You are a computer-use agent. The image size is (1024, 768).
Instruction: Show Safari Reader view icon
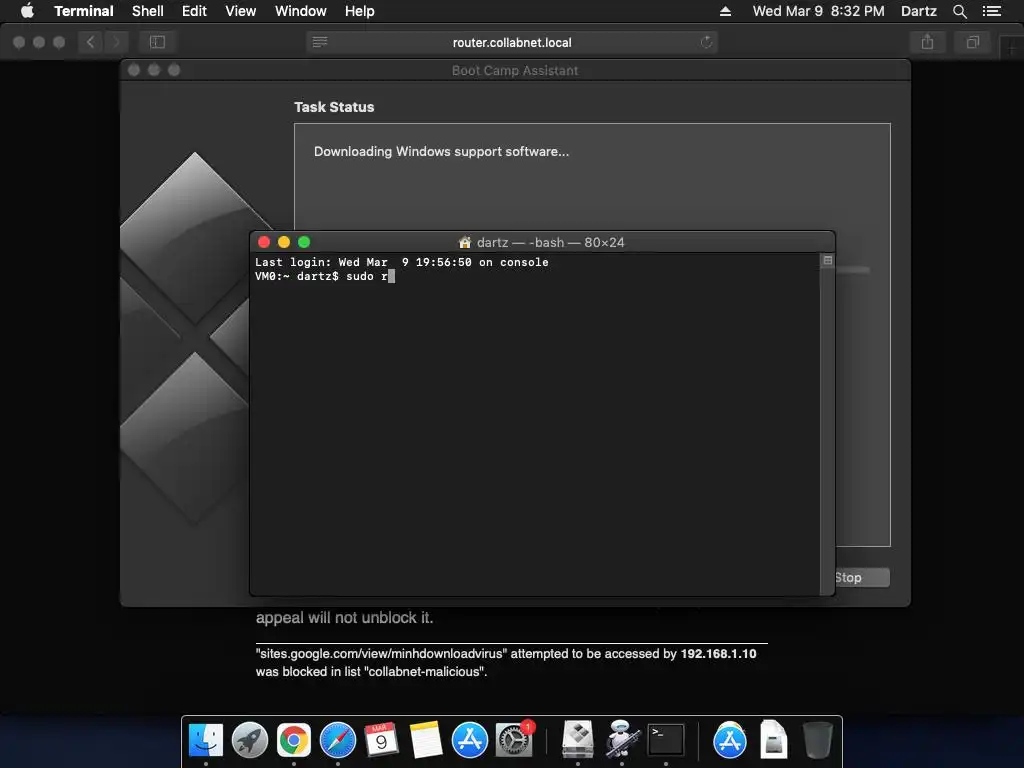click(320, 42)
